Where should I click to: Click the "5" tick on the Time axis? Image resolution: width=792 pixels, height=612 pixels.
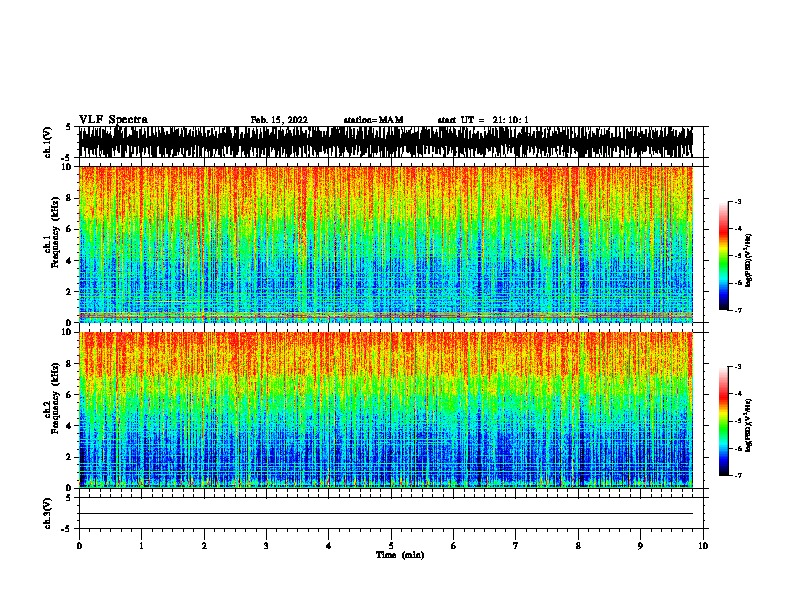click(x=391, y=546)
